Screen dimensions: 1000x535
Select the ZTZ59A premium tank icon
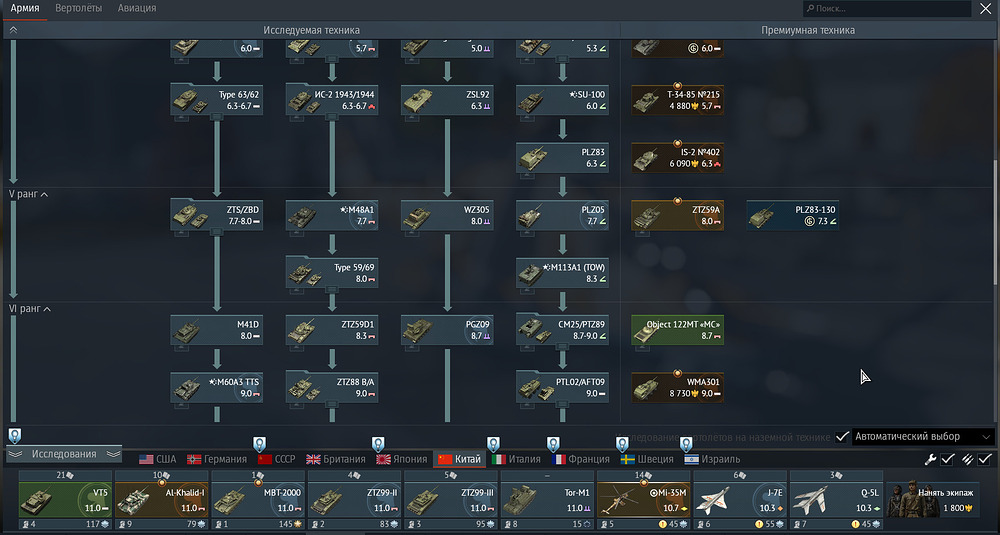pos(677,216)
